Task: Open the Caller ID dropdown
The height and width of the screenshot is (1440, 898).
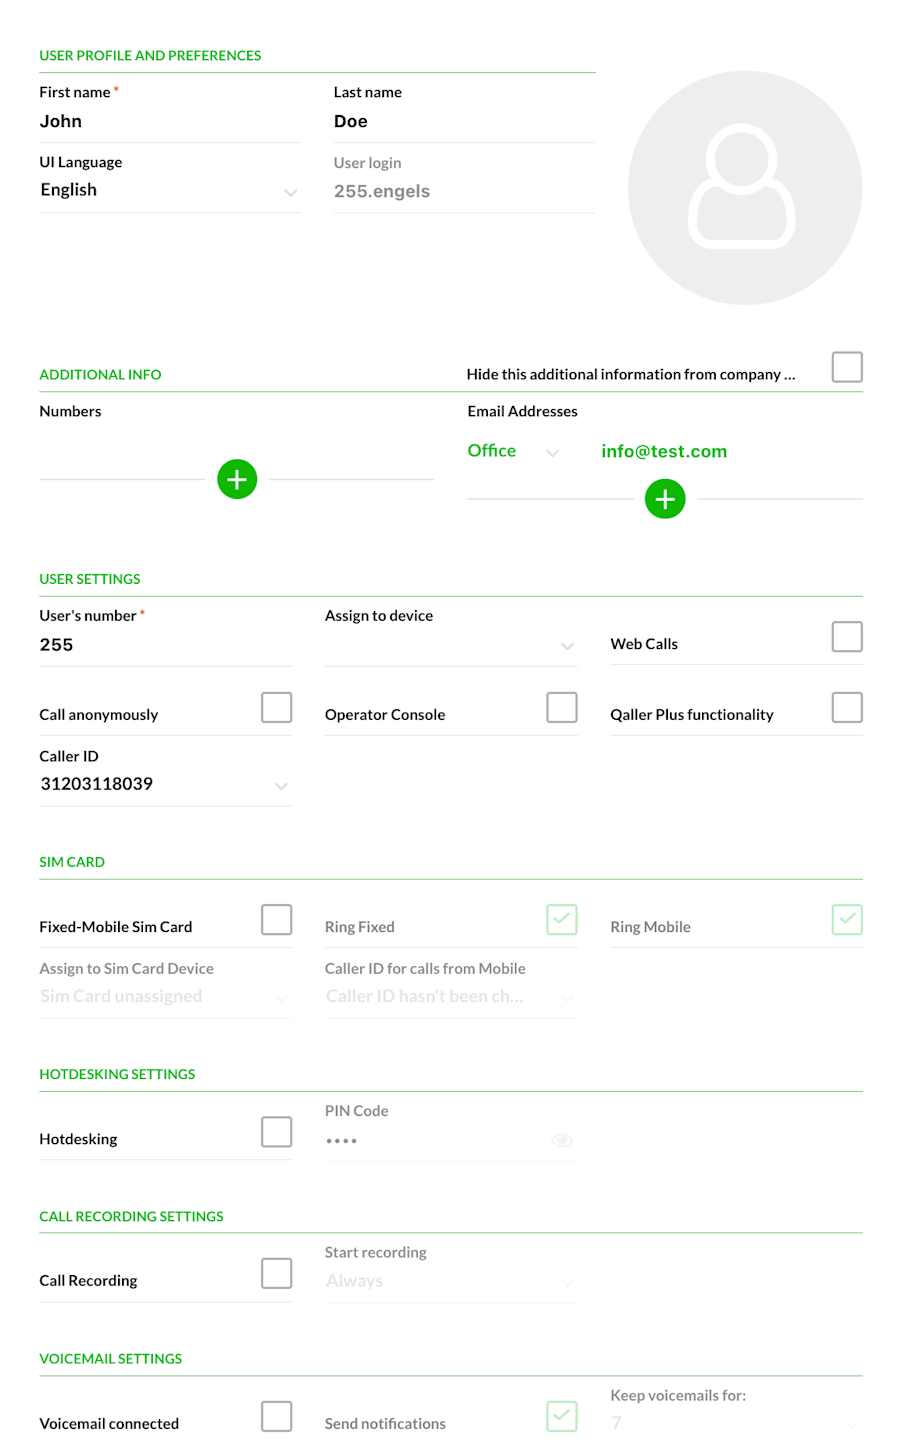Action: pyautogui.click(x=165, y=785)
